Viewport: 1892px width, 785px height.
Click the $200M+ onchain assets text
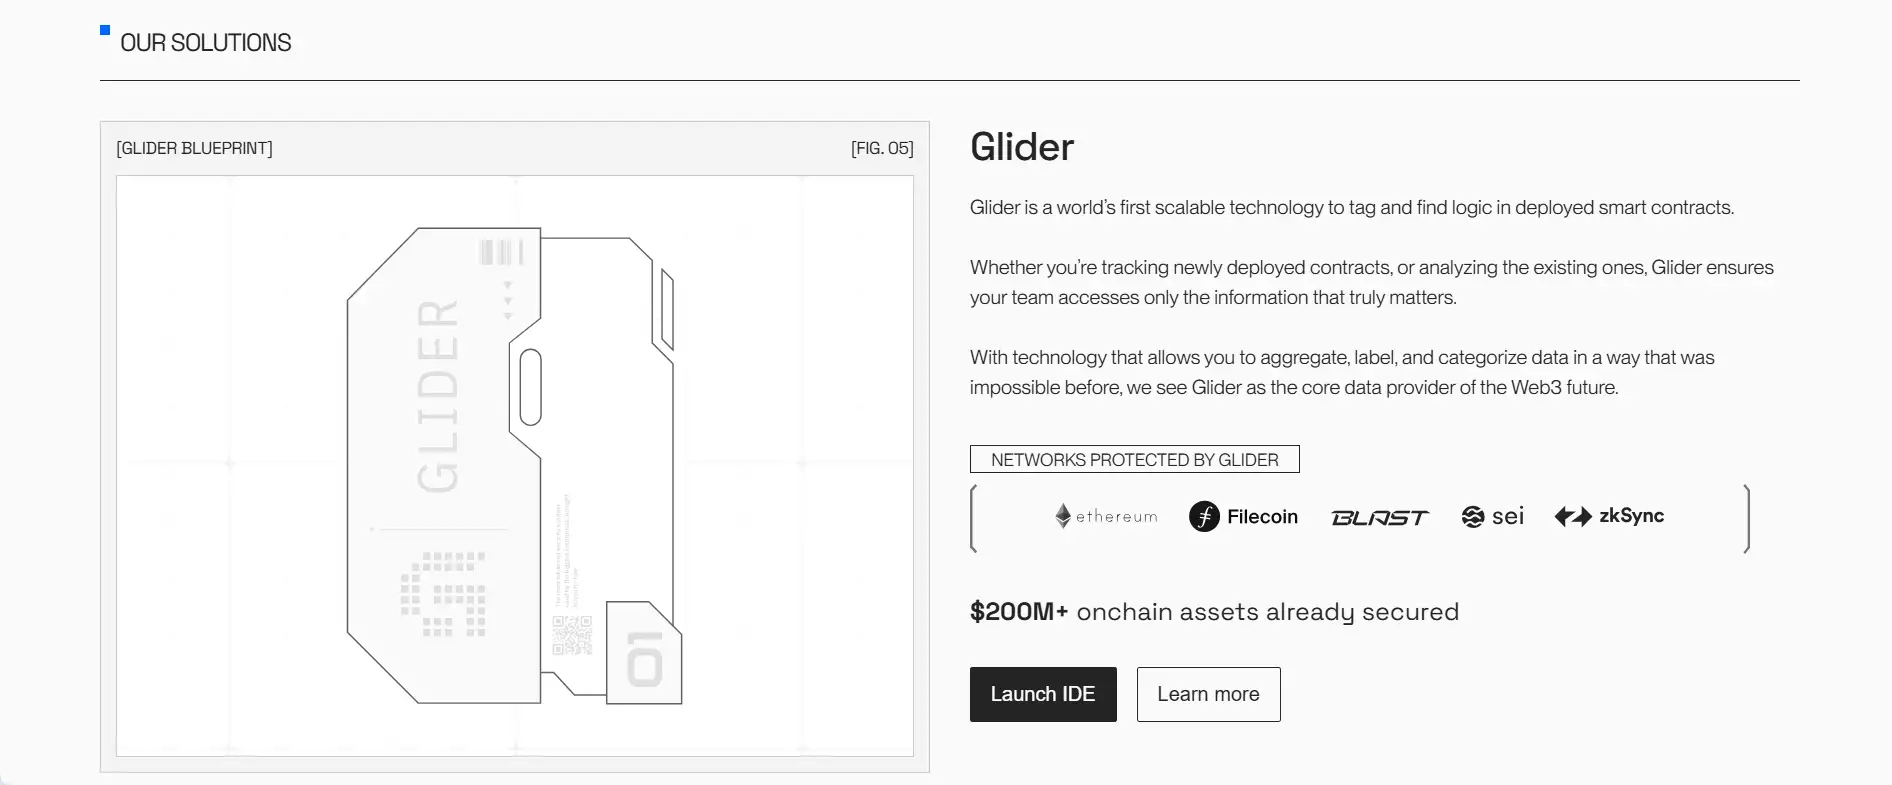(x=1214, y=611)
